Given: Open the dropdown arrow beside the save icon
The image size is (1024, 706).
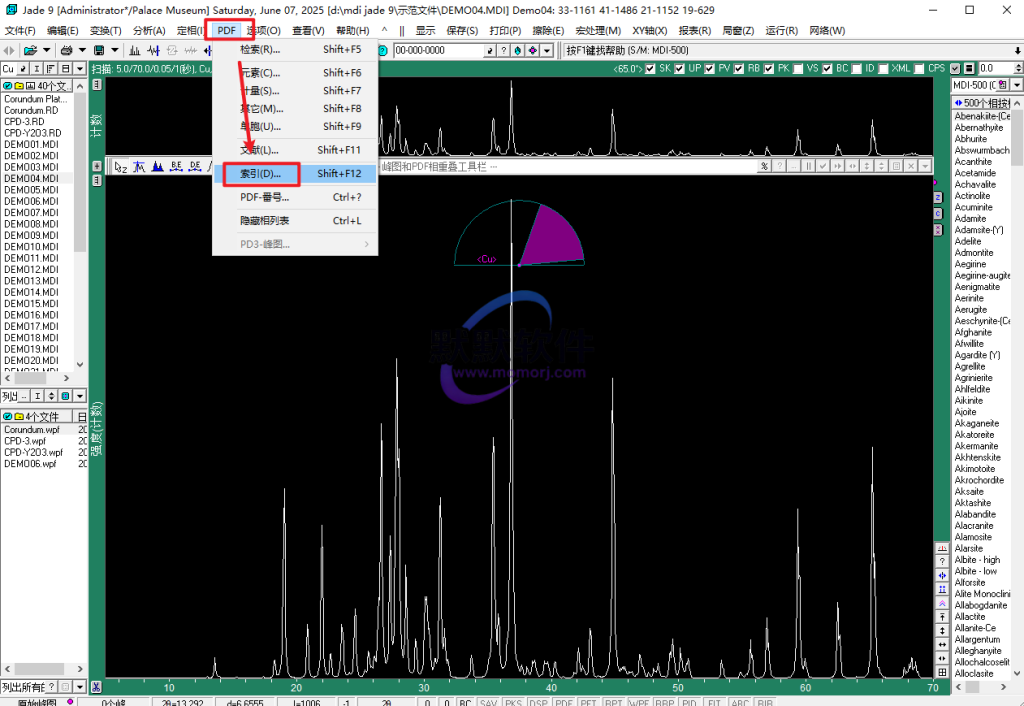Looking at the screenshot, I should coord(115,50).
